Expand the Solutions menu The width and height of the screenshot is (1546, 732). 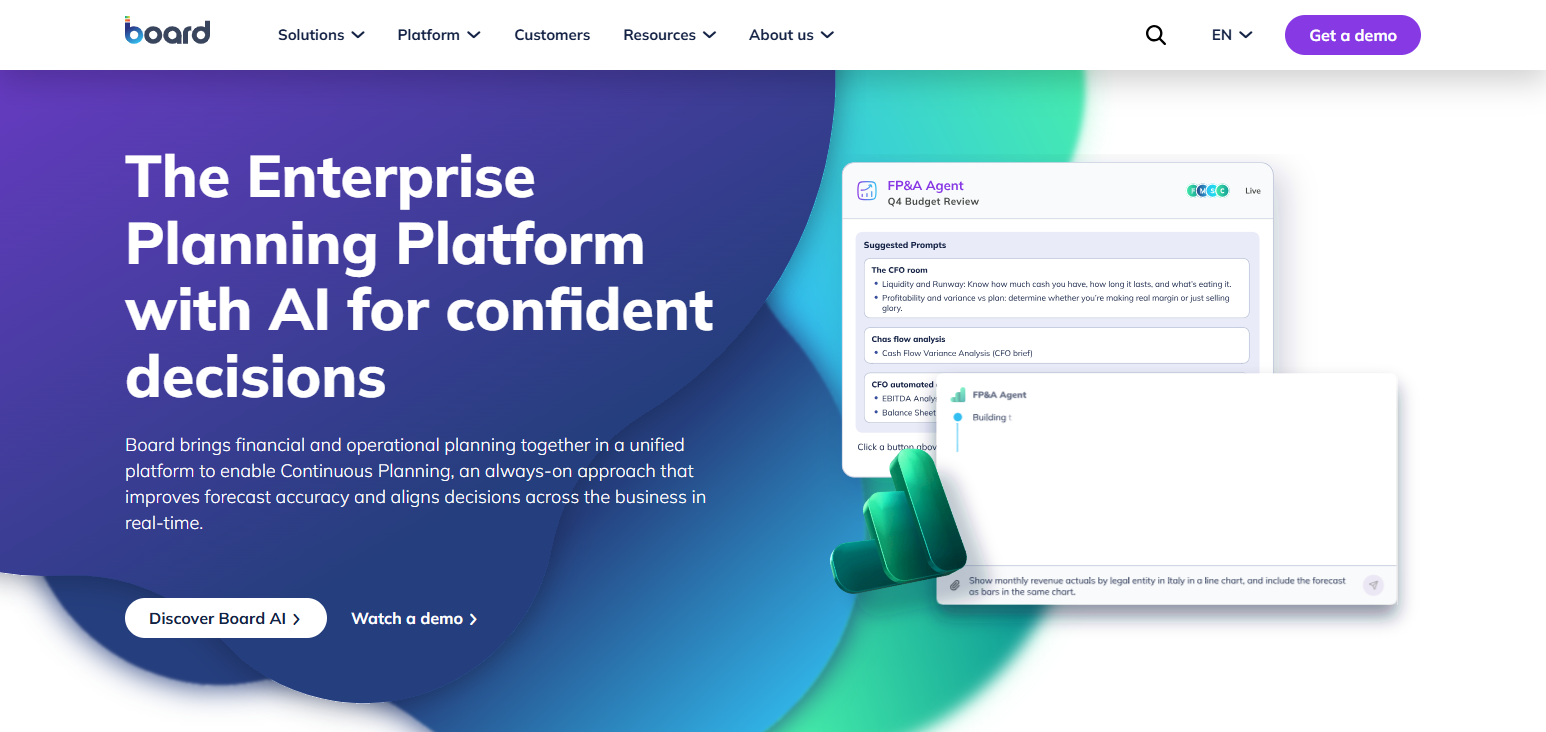tap(321, 35)
